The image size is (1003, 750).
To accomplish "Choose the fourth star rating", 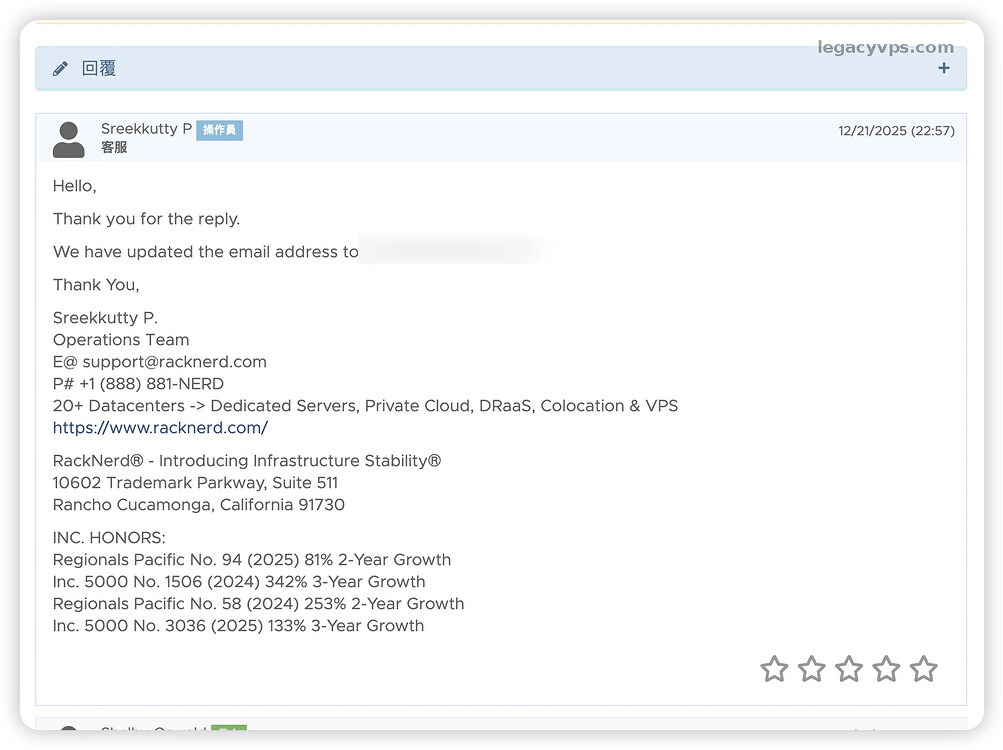I will point(886,669).
